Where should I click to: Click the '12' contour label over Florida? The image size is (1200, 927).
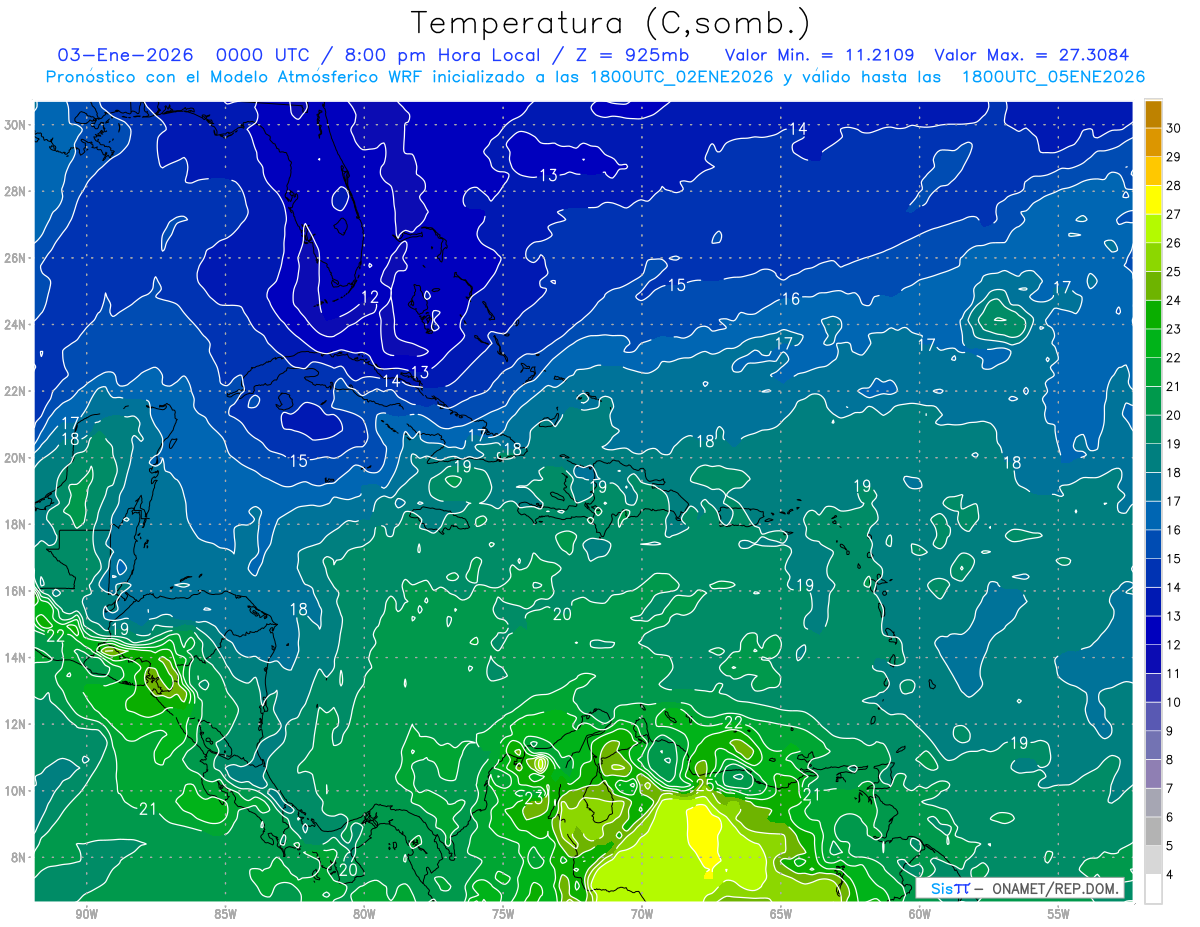tap(370, 297)
